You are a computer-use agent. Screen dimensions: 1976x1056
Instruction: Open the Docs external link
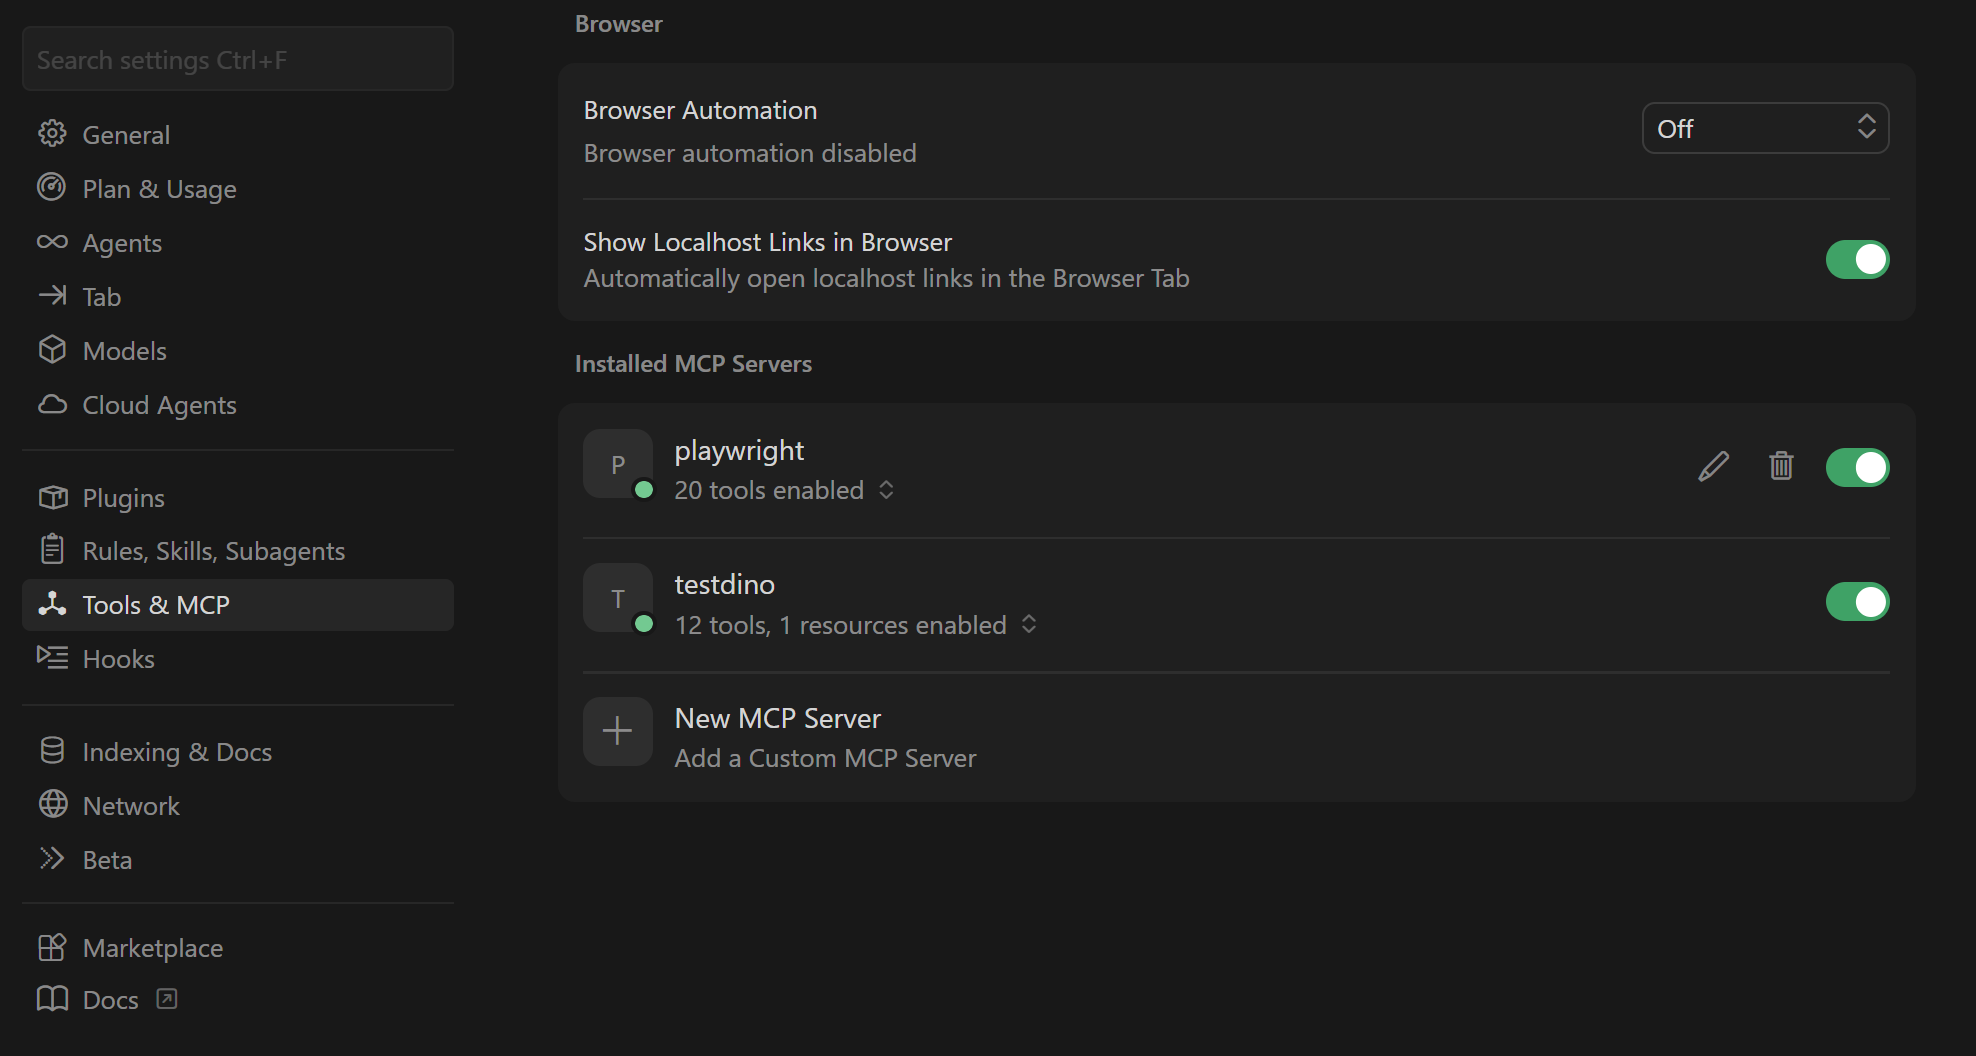pyautogui.click(x=110, y=1000)
